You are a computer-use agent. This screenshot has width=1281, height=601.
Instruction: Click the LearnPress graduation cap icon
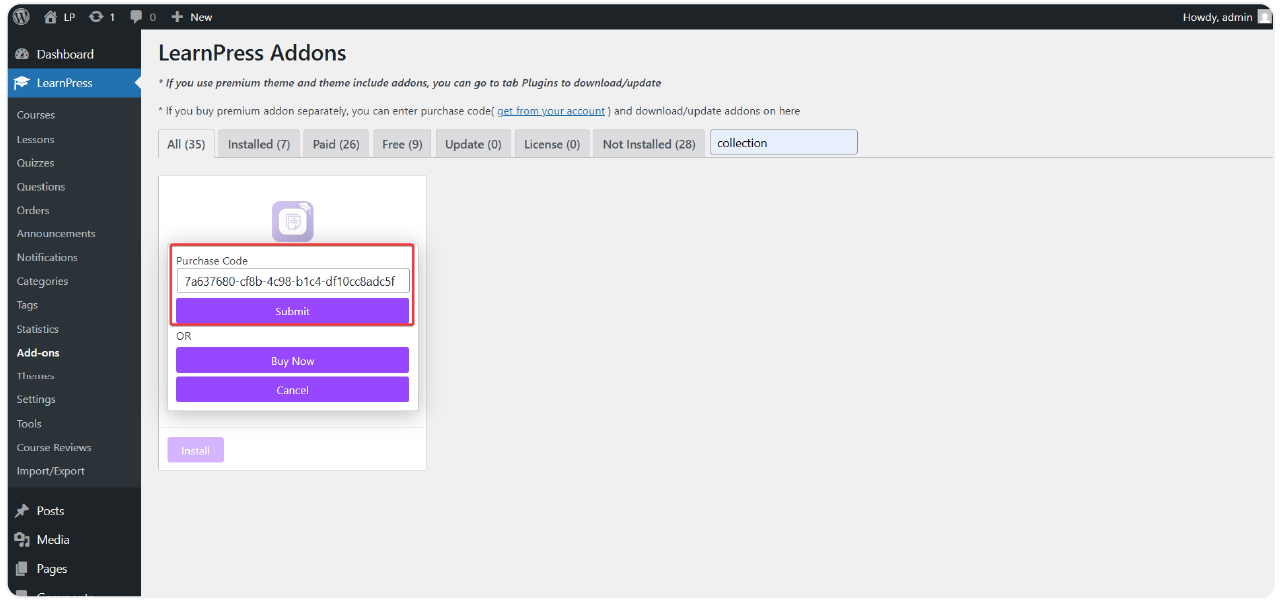(22, 83)
